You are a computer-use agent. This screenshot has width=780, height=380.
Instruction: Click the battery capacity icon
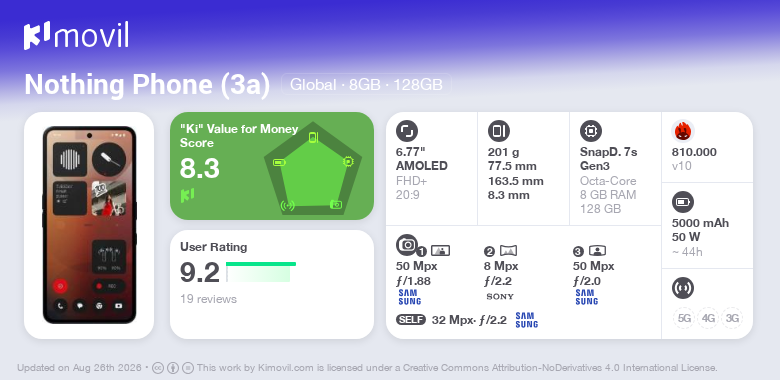pyautogui.click(x=683, y=202)
